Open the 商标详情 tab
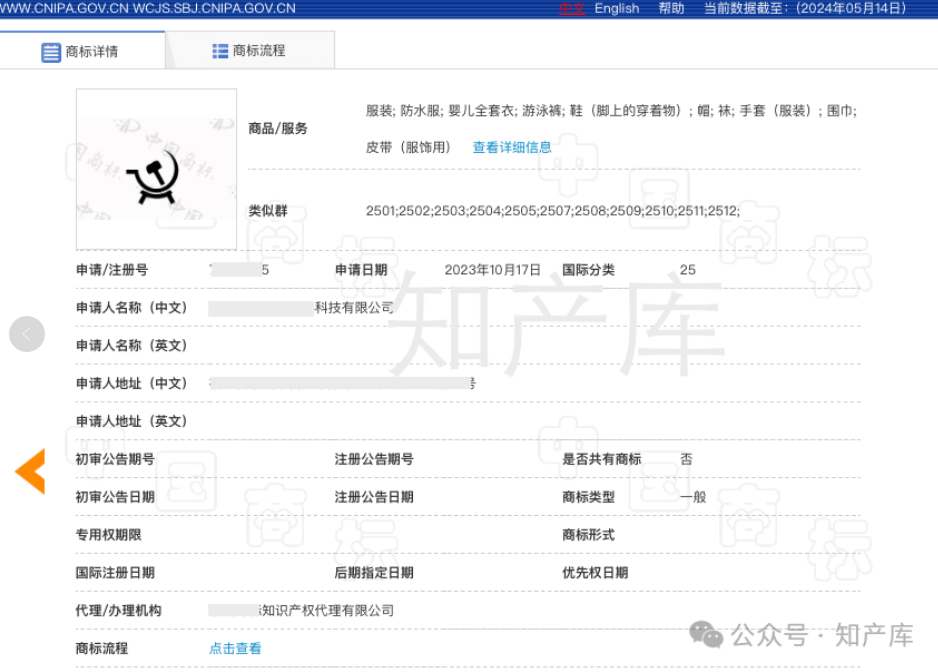The width and height of the screenshot is (938, 672). click(x=82, y=51)
